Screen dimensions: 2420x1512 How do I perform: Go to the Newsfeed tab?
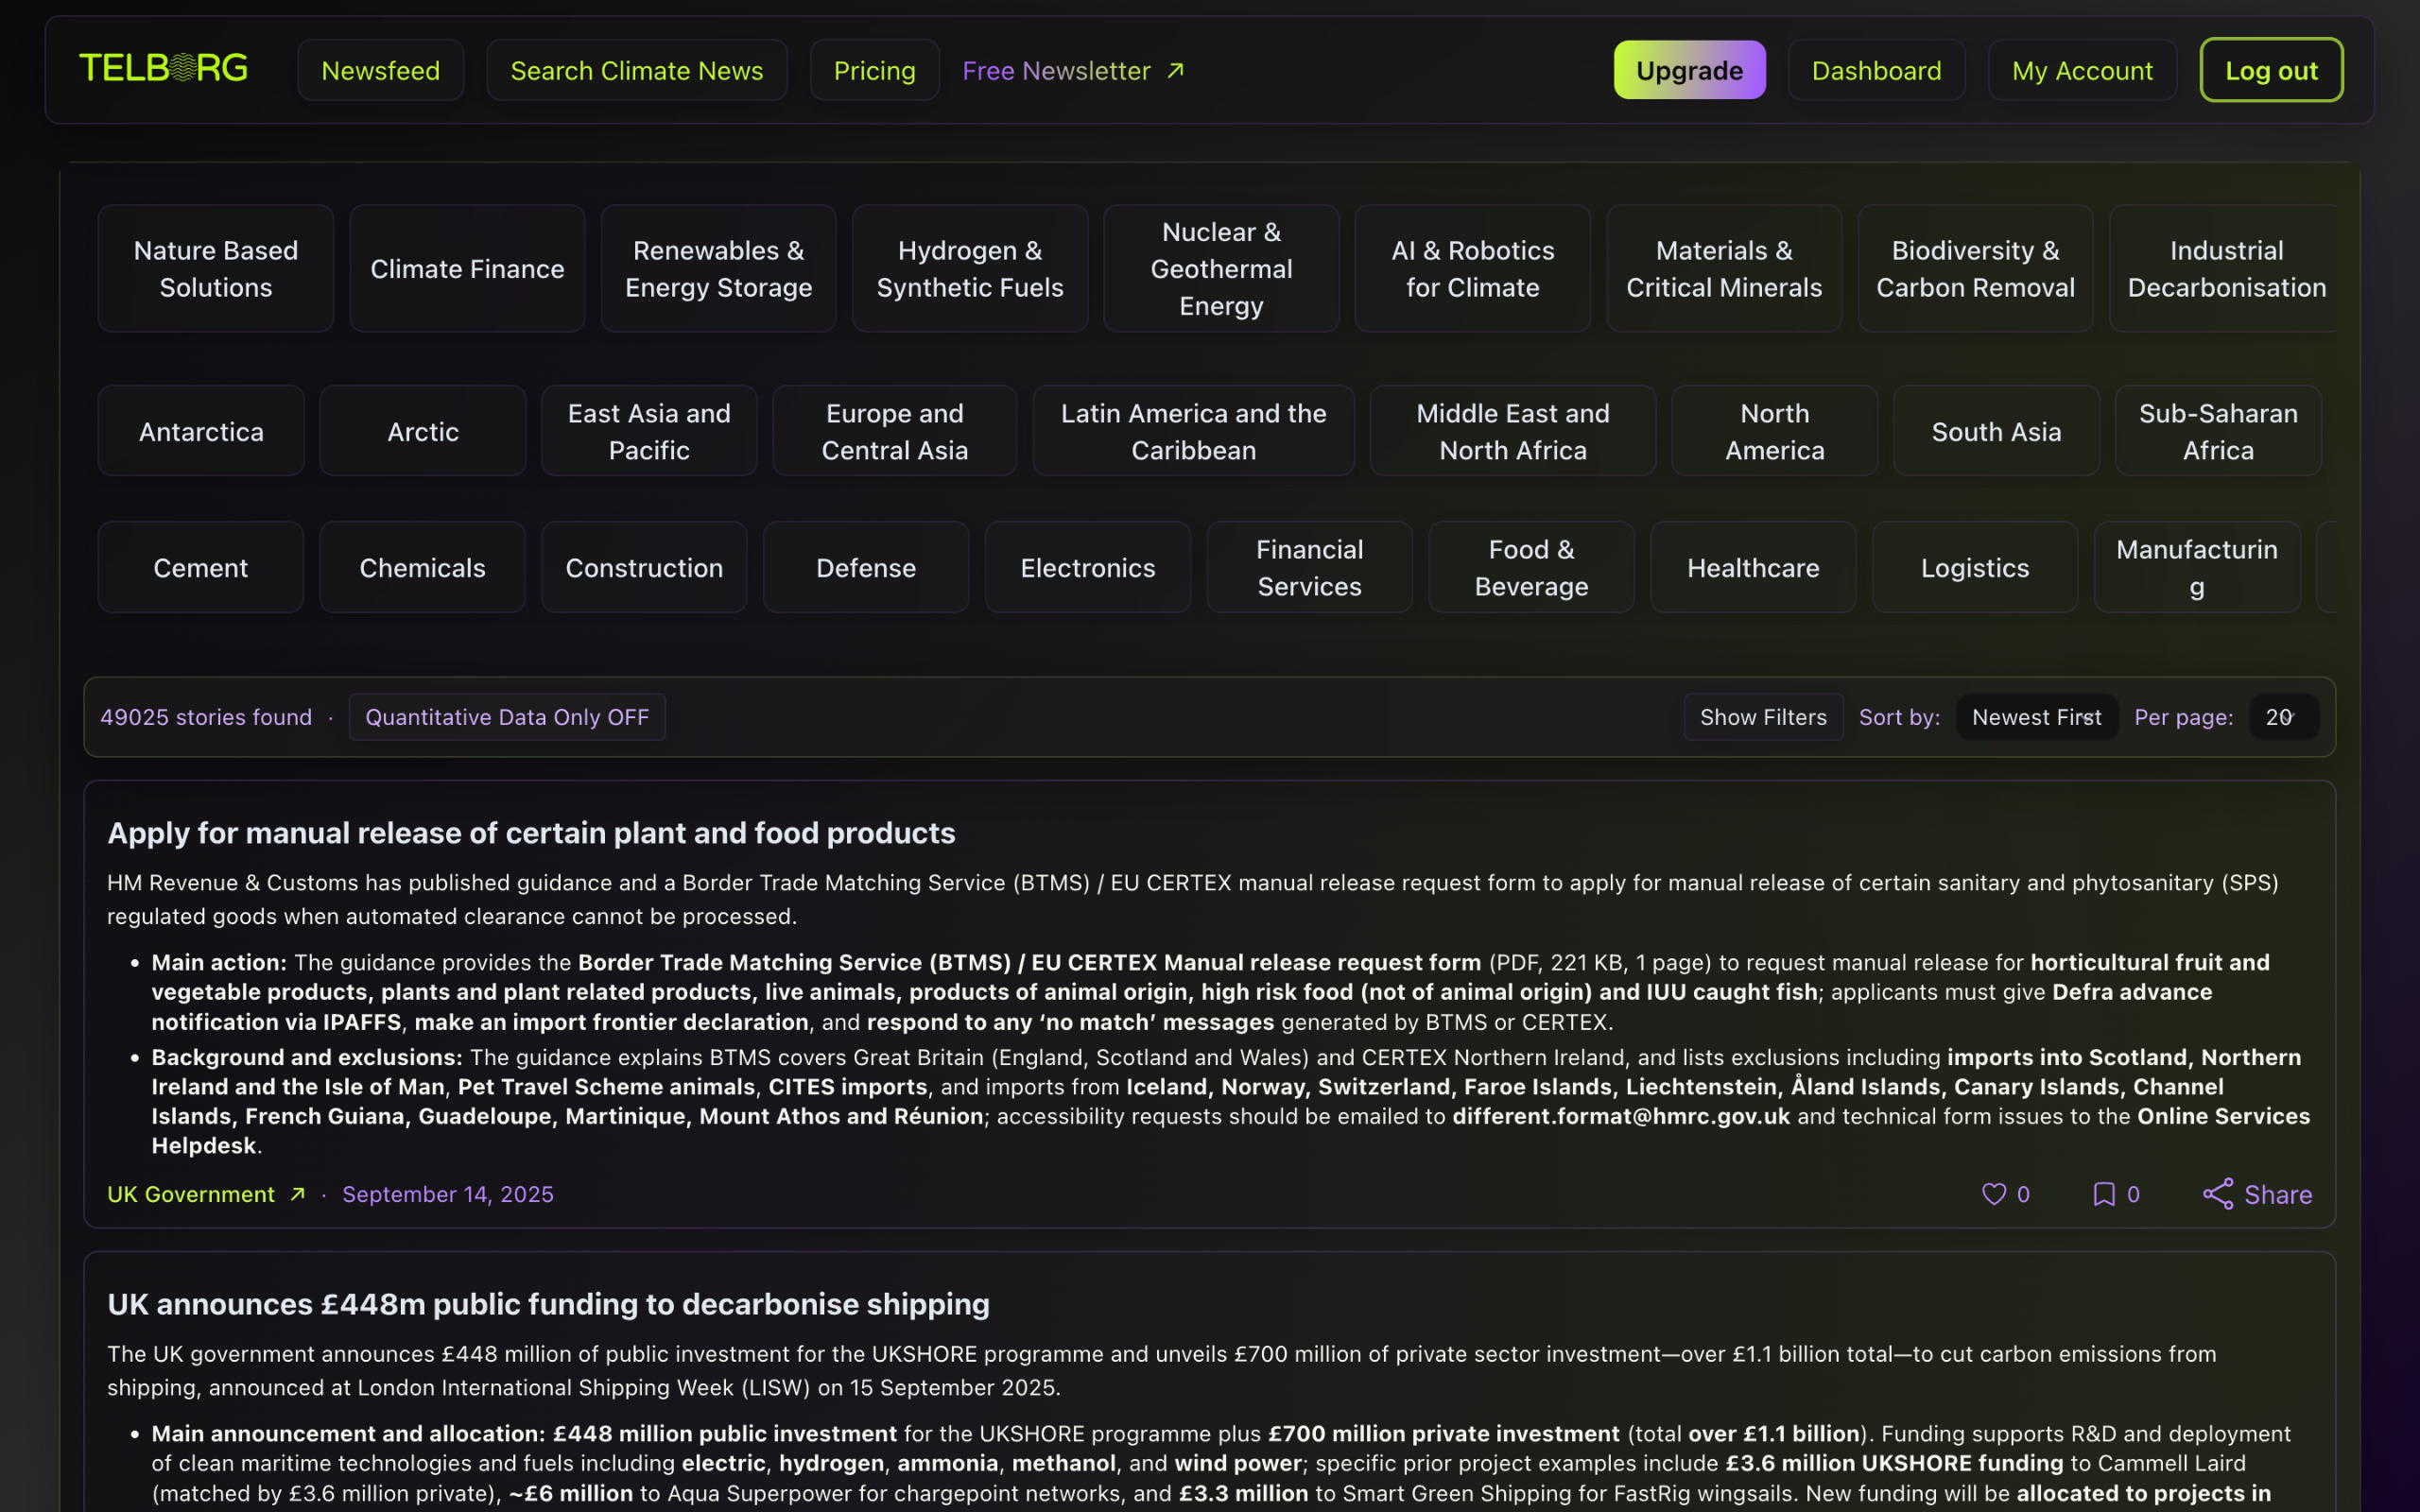(x=380, y=70)
